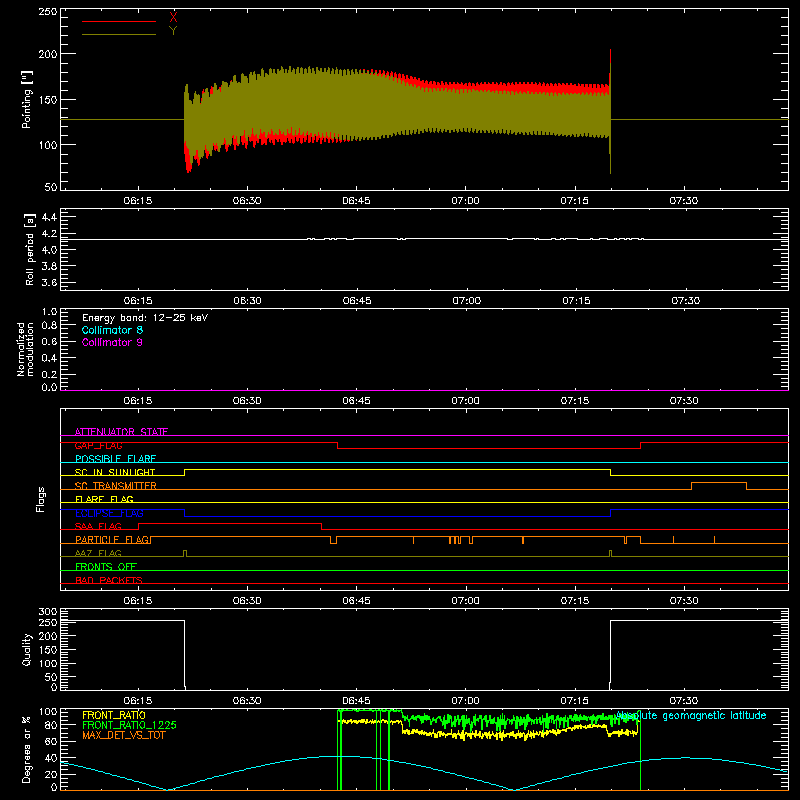Image resolution: width=800 pixels, height=800 pixels.
Task: Click the 250 tick on Pointing axis
Action: (48, 12)
